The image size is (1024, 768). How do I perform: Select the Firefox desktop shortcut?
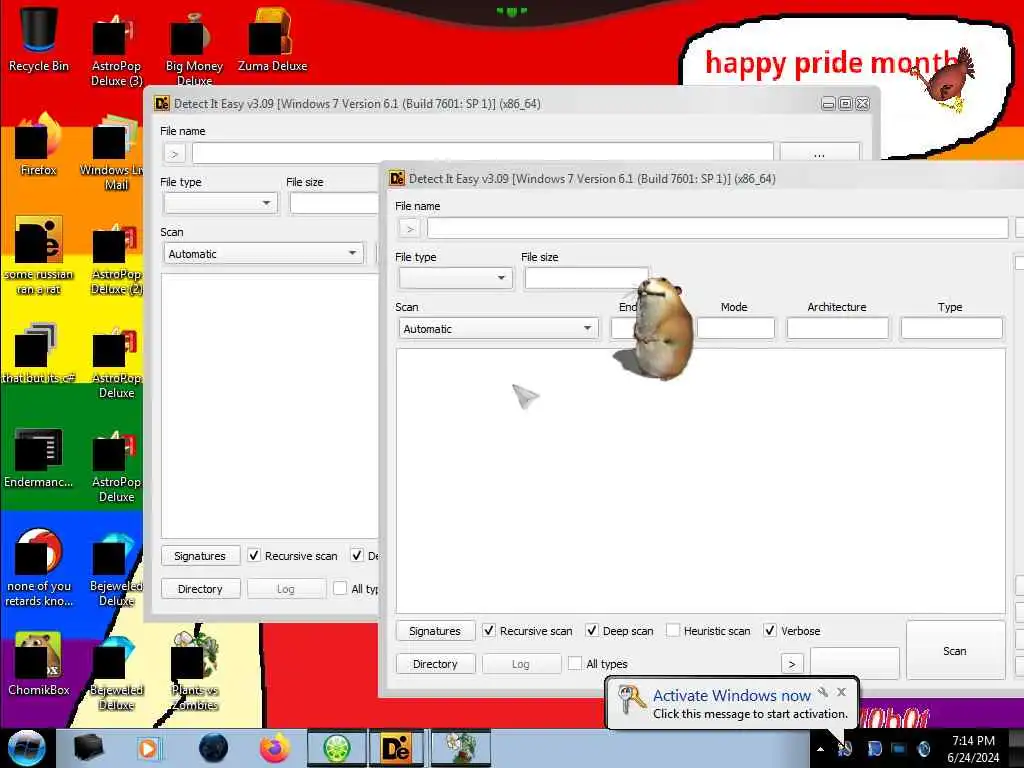39,145
